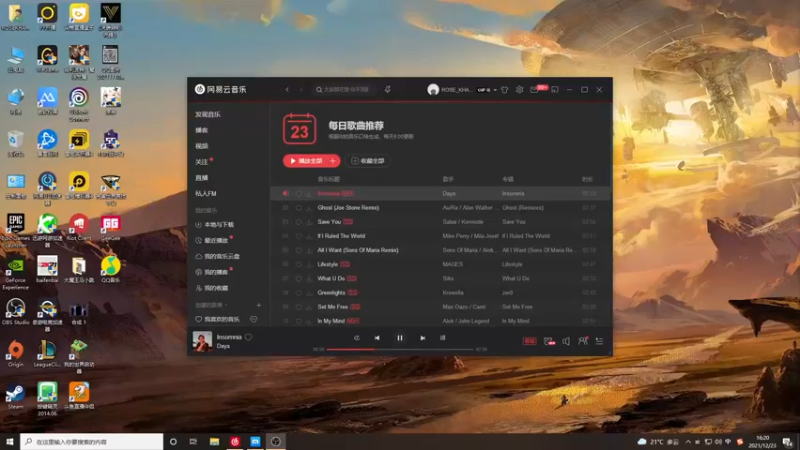Image resolution: width=800 pixels, height=450 pixels.
Task: Like All I Want (Sons Of Maria Remix)
Action: 298,250
